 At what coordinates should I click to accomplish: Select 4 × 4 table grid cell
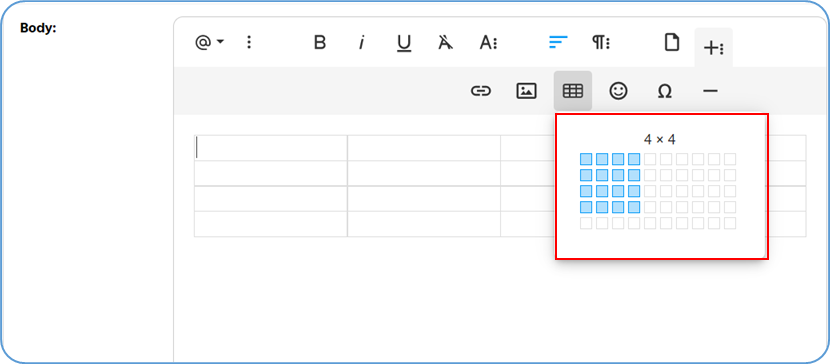pos(634,207)
